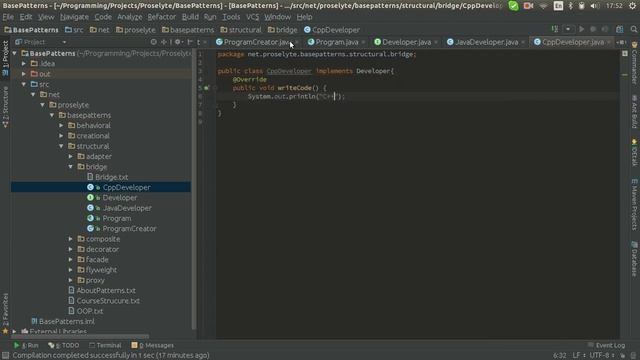Select ProgramCreator class in tree

coord(122,229)
